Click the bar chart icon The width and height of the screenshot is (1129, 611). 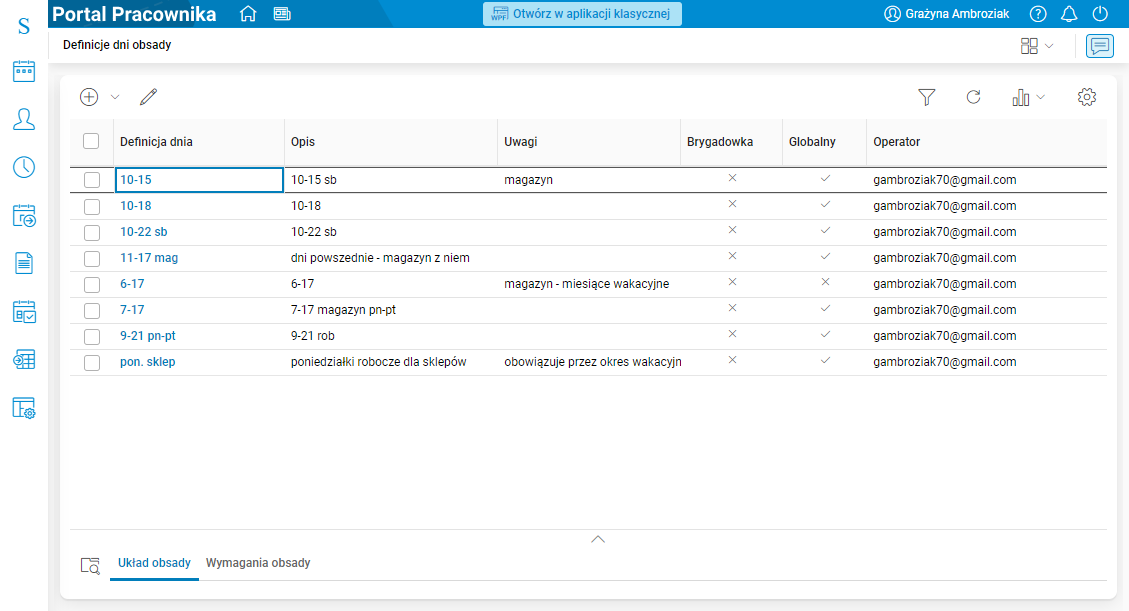pyautogui.click(x=1020, y=97)
